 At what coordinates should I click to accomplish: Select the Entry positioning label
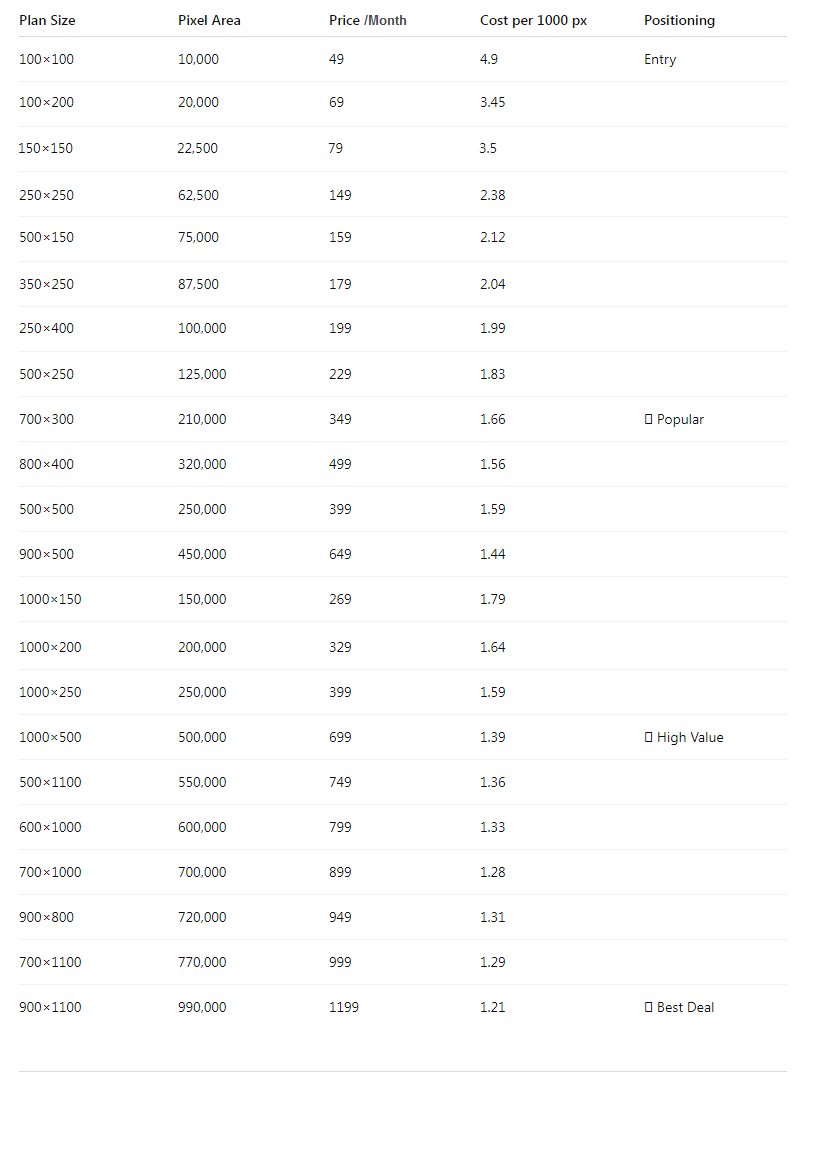[x=660, y=60]
